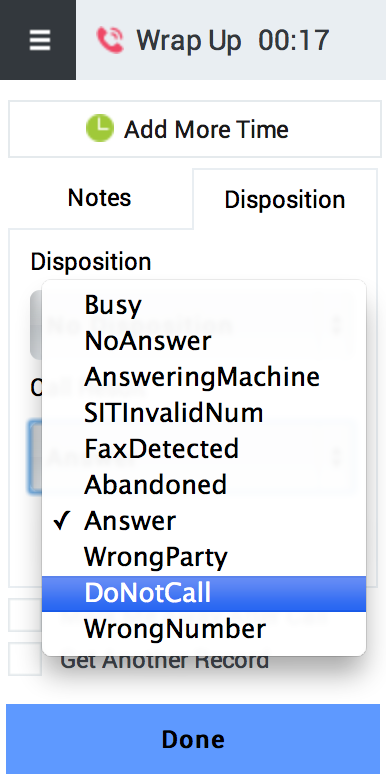
Task: Toggle the checkbox above Get Another Record
Action: pyautogui.click(x=25, y=615)
